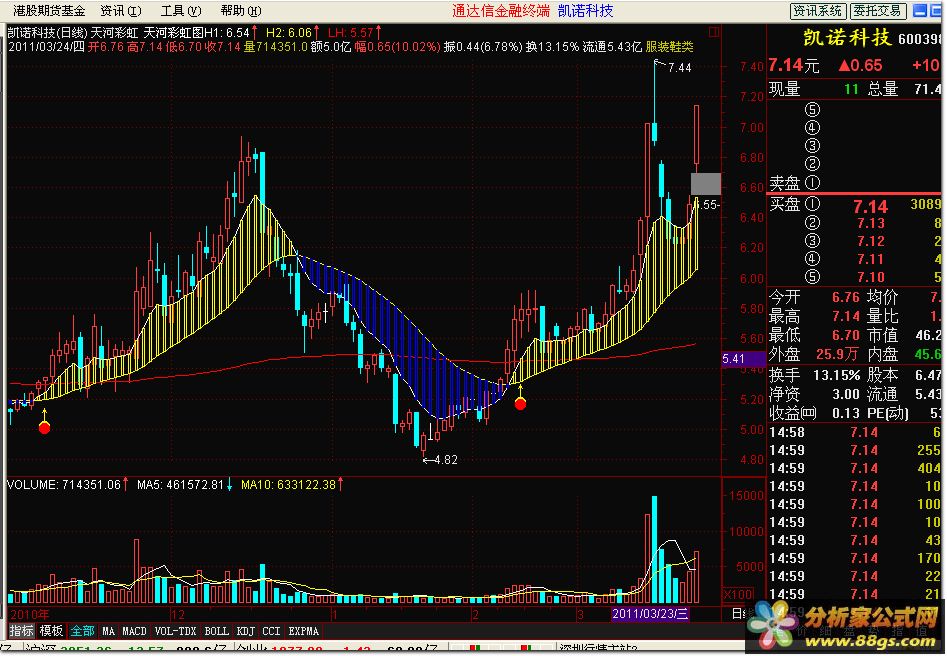The height and width of the screenshot is (656, 947).
Task: Click the 净资 3.00 value
Action: coord(846,394)
